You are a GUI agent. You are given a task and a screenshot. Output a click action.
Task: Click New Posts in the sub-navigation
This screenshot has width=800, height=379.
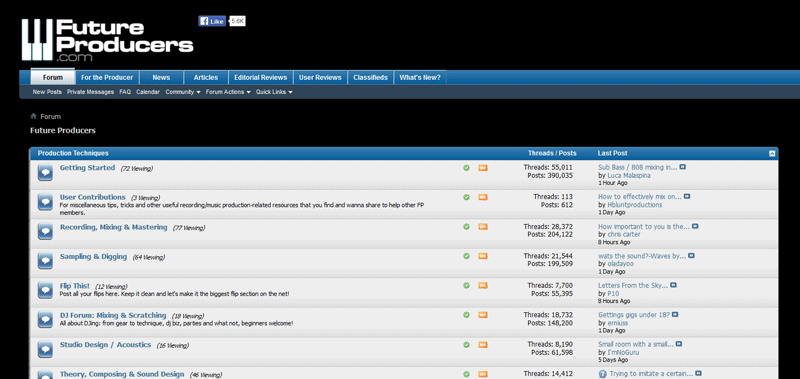click(x=47, y=92)
